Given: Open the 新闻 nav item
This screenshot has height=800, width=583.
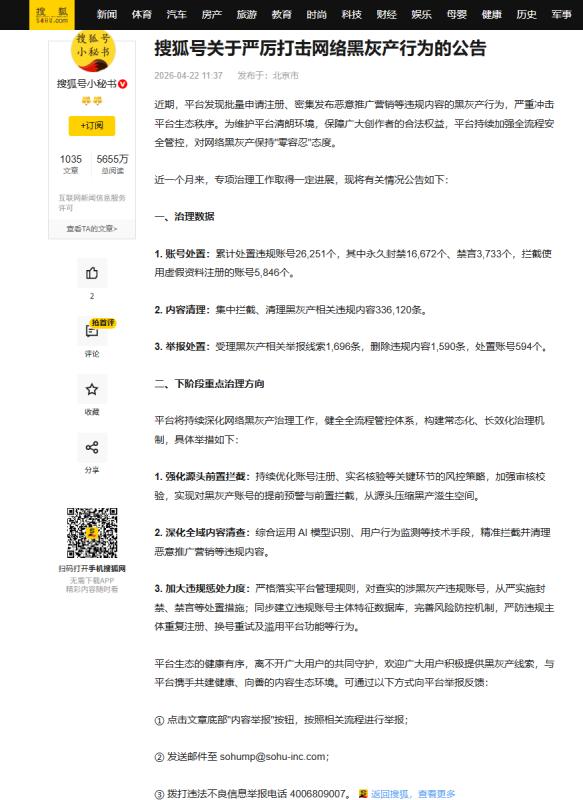Looking at the screenshot, I should tap(107, 15).
